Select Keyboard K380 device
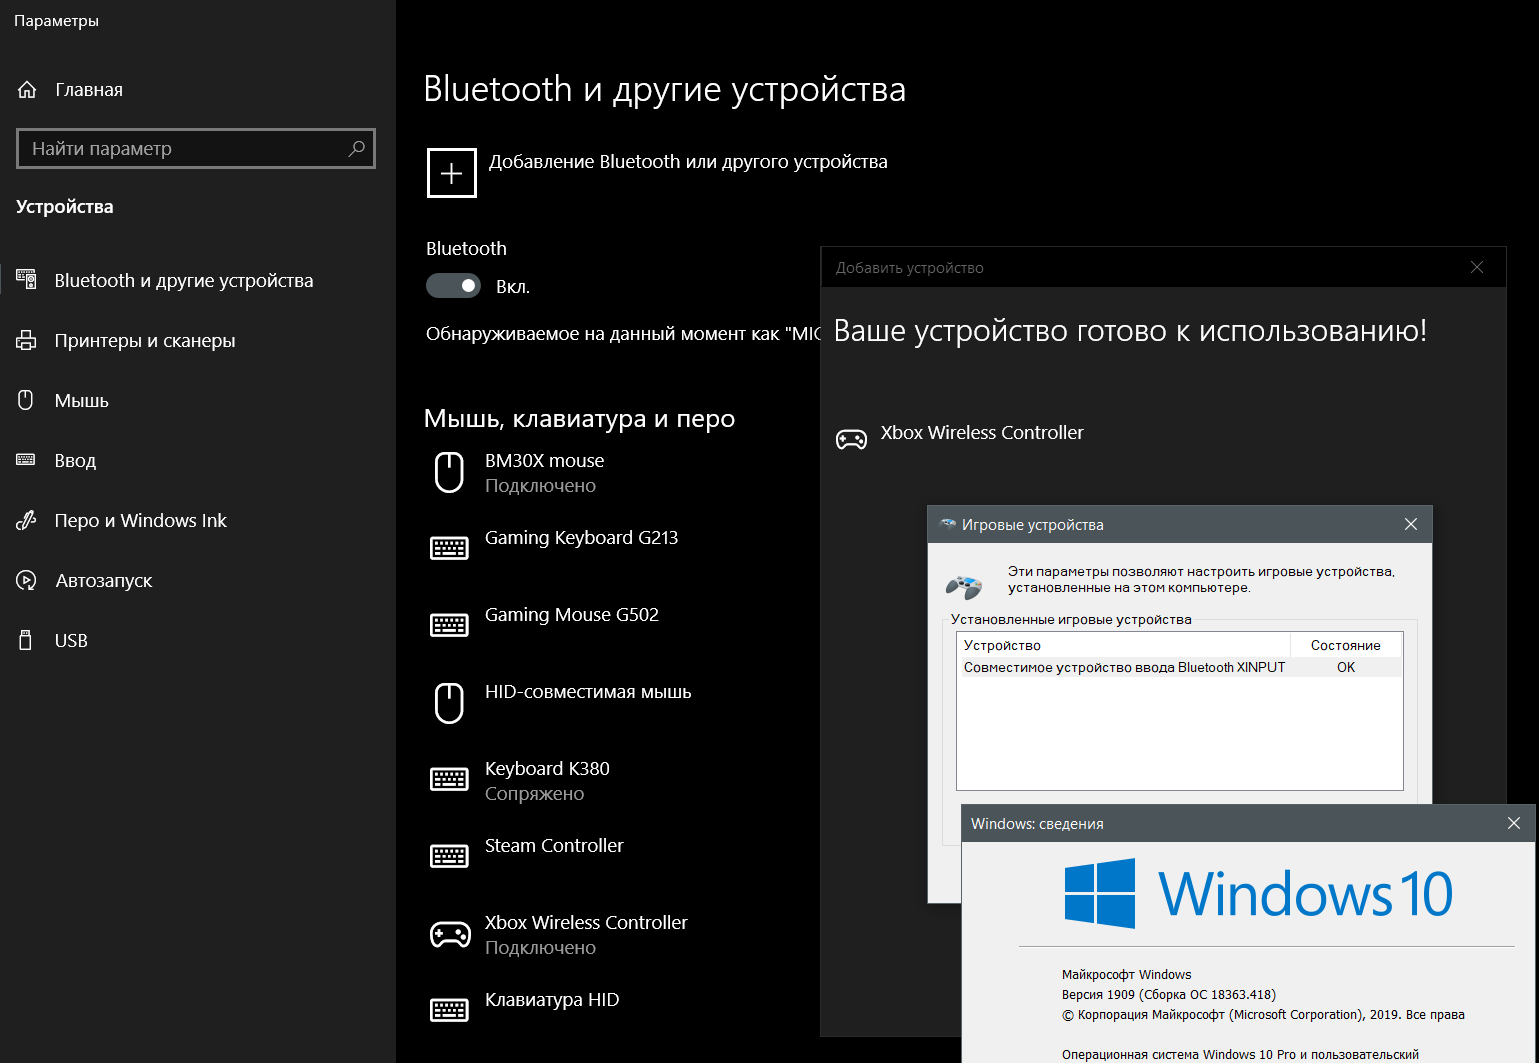Image resolution: width=1539 pixels, height=1063 pixels. coord(547,780)
